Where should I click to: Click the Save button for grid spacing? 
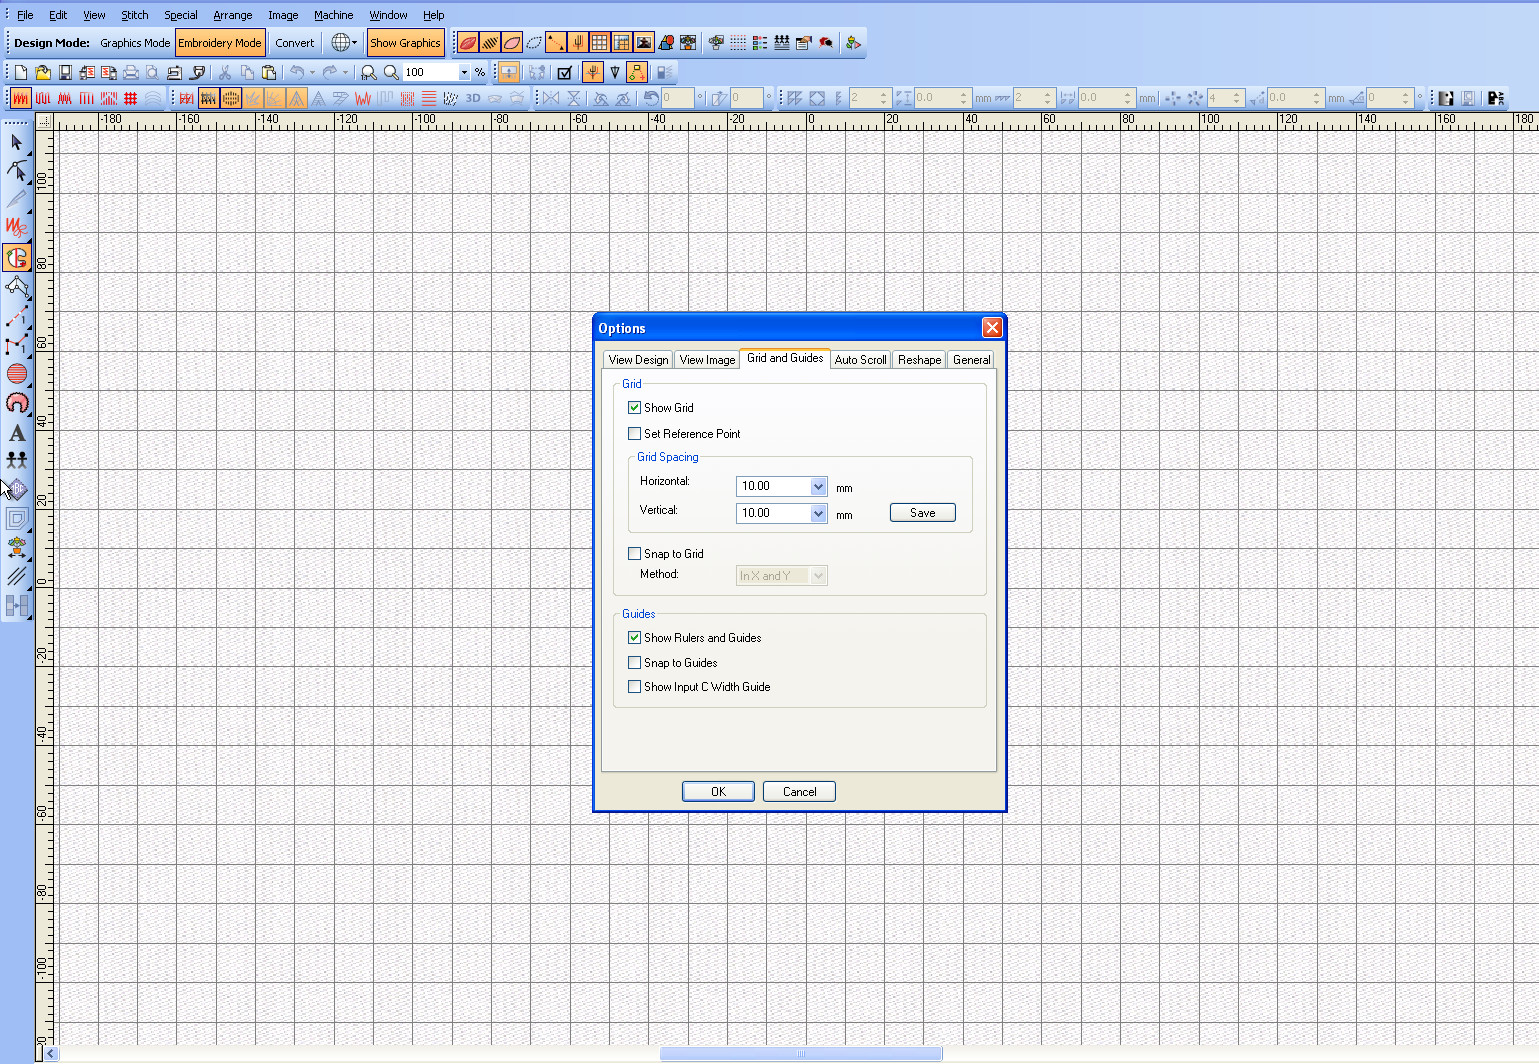click(922, 513)
